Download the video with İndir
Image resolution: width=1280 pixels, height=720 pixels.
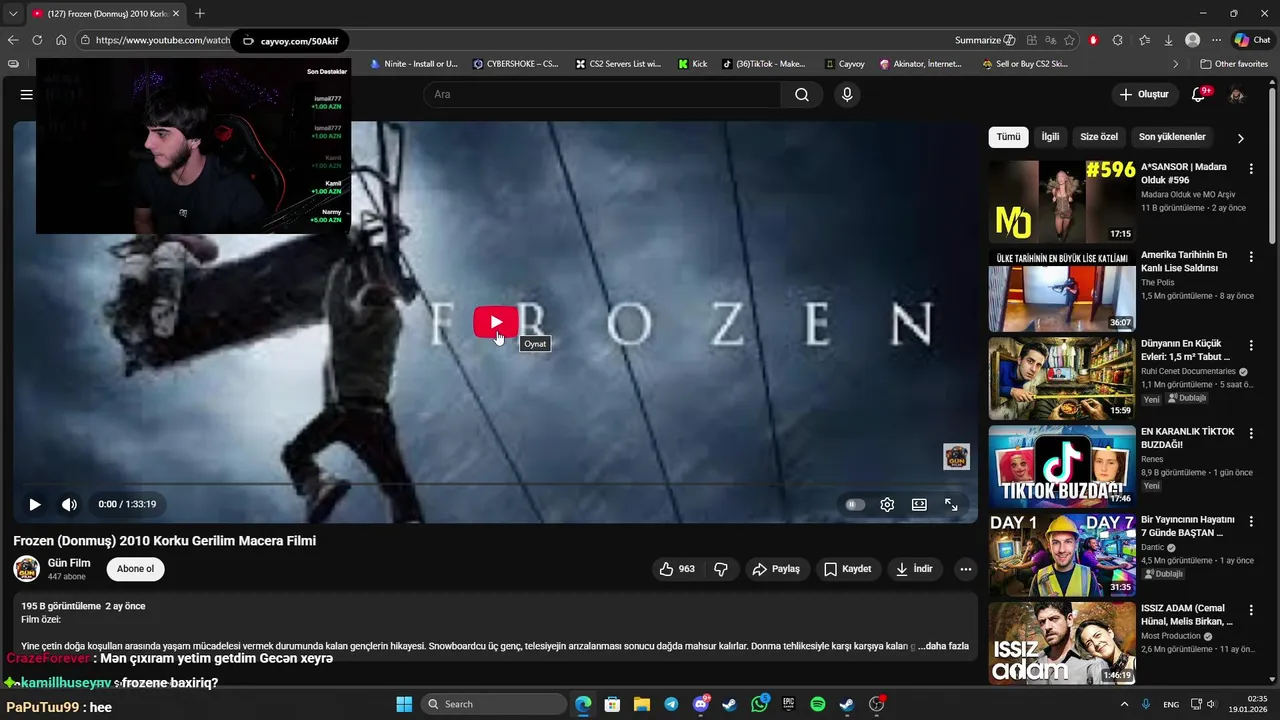pyautogui.click(x=915, y=569)
